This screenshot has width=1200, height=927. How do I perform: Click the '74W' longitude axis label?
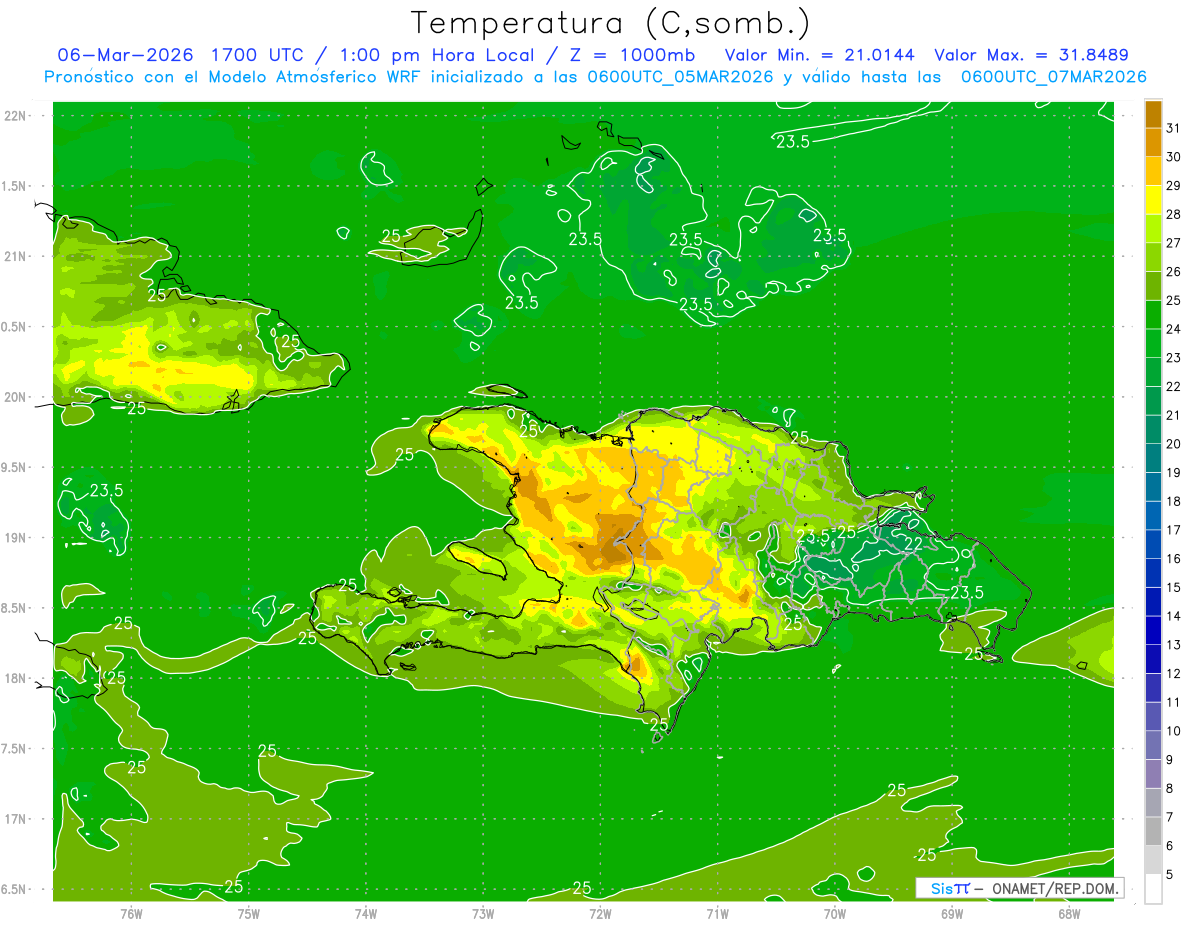pyautogui.click(x=366, y=914)
